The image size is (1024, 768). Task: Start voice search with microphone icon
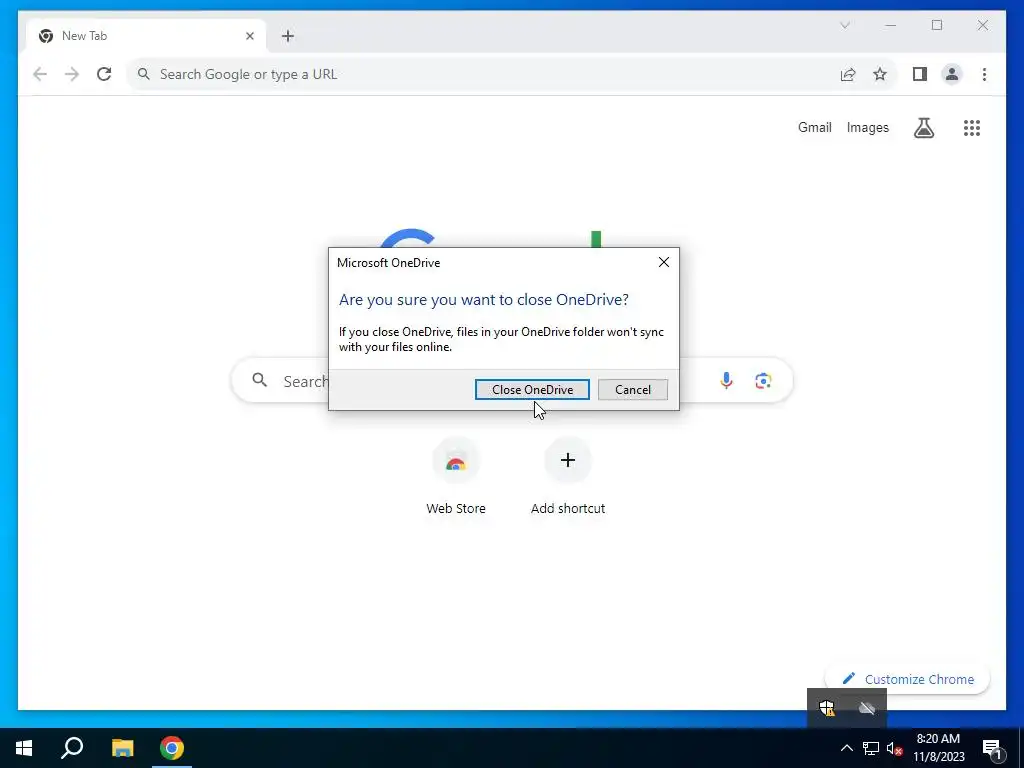(726, 380)
